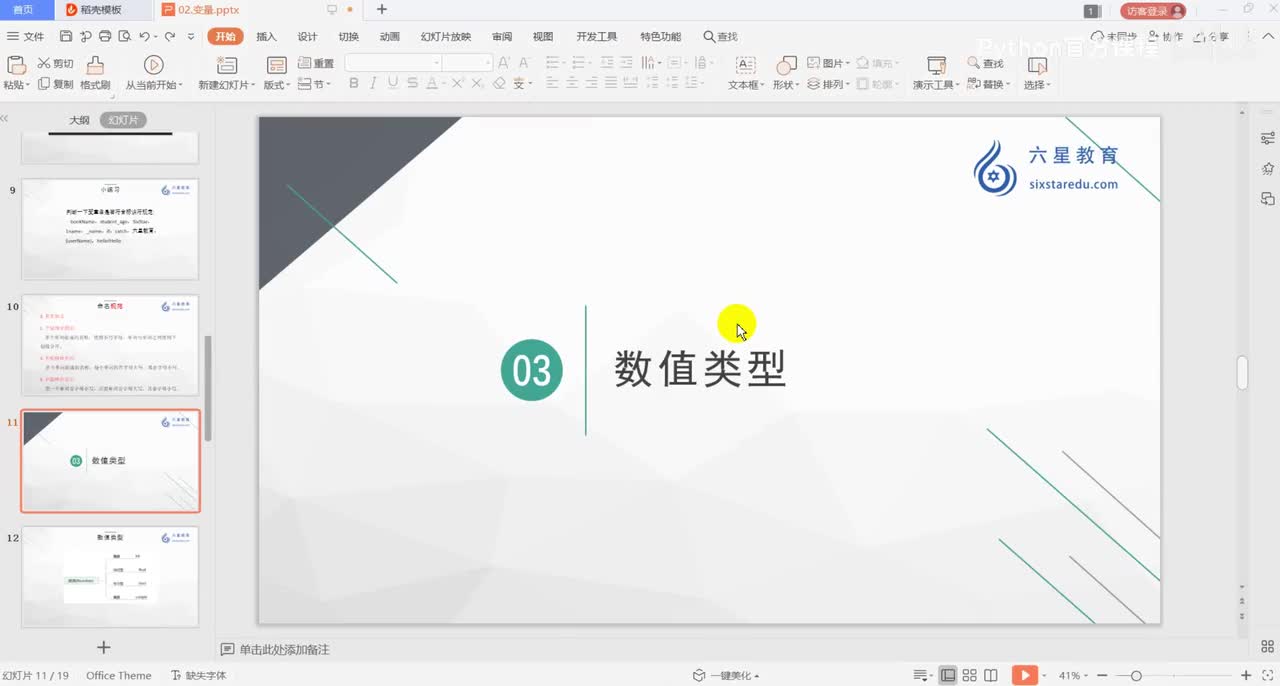This screenshot has height=686, width=1280.
Task: Toggle Underline formatting
Action: point(392,84)
